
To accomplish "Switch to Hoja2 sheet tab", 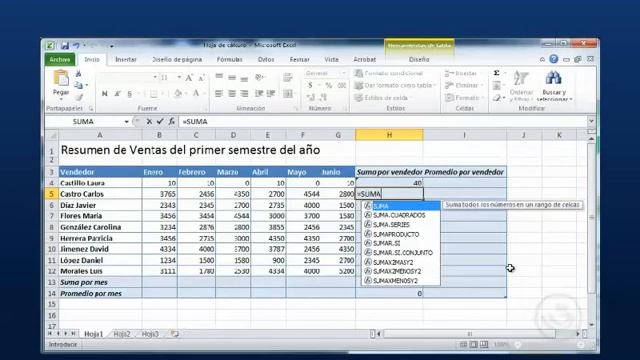I will 122,334.
